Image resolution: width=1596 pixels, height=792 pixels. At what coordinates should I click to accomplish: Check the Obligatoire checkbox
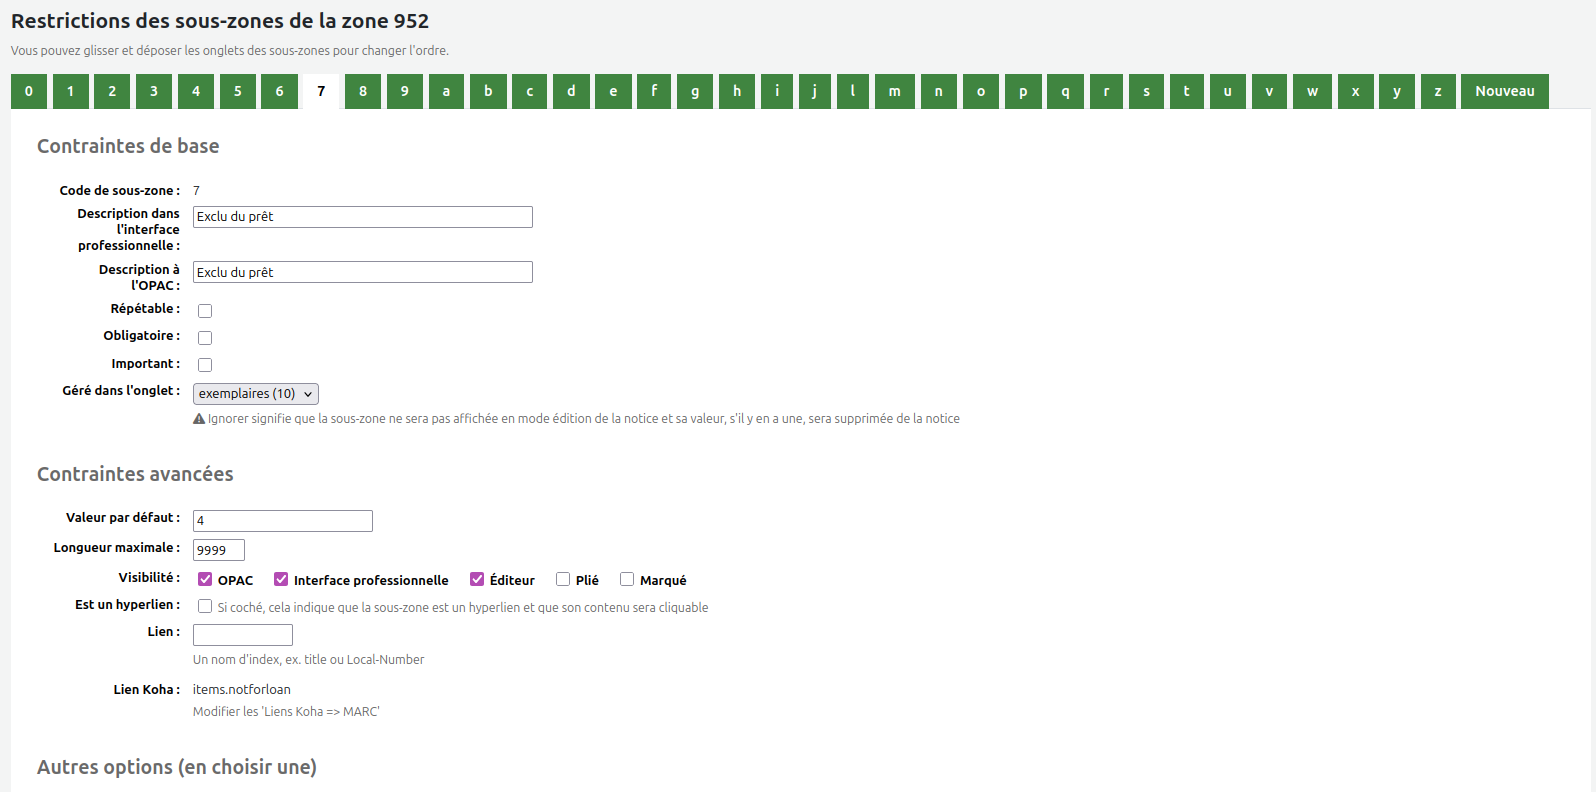[205, 338]
